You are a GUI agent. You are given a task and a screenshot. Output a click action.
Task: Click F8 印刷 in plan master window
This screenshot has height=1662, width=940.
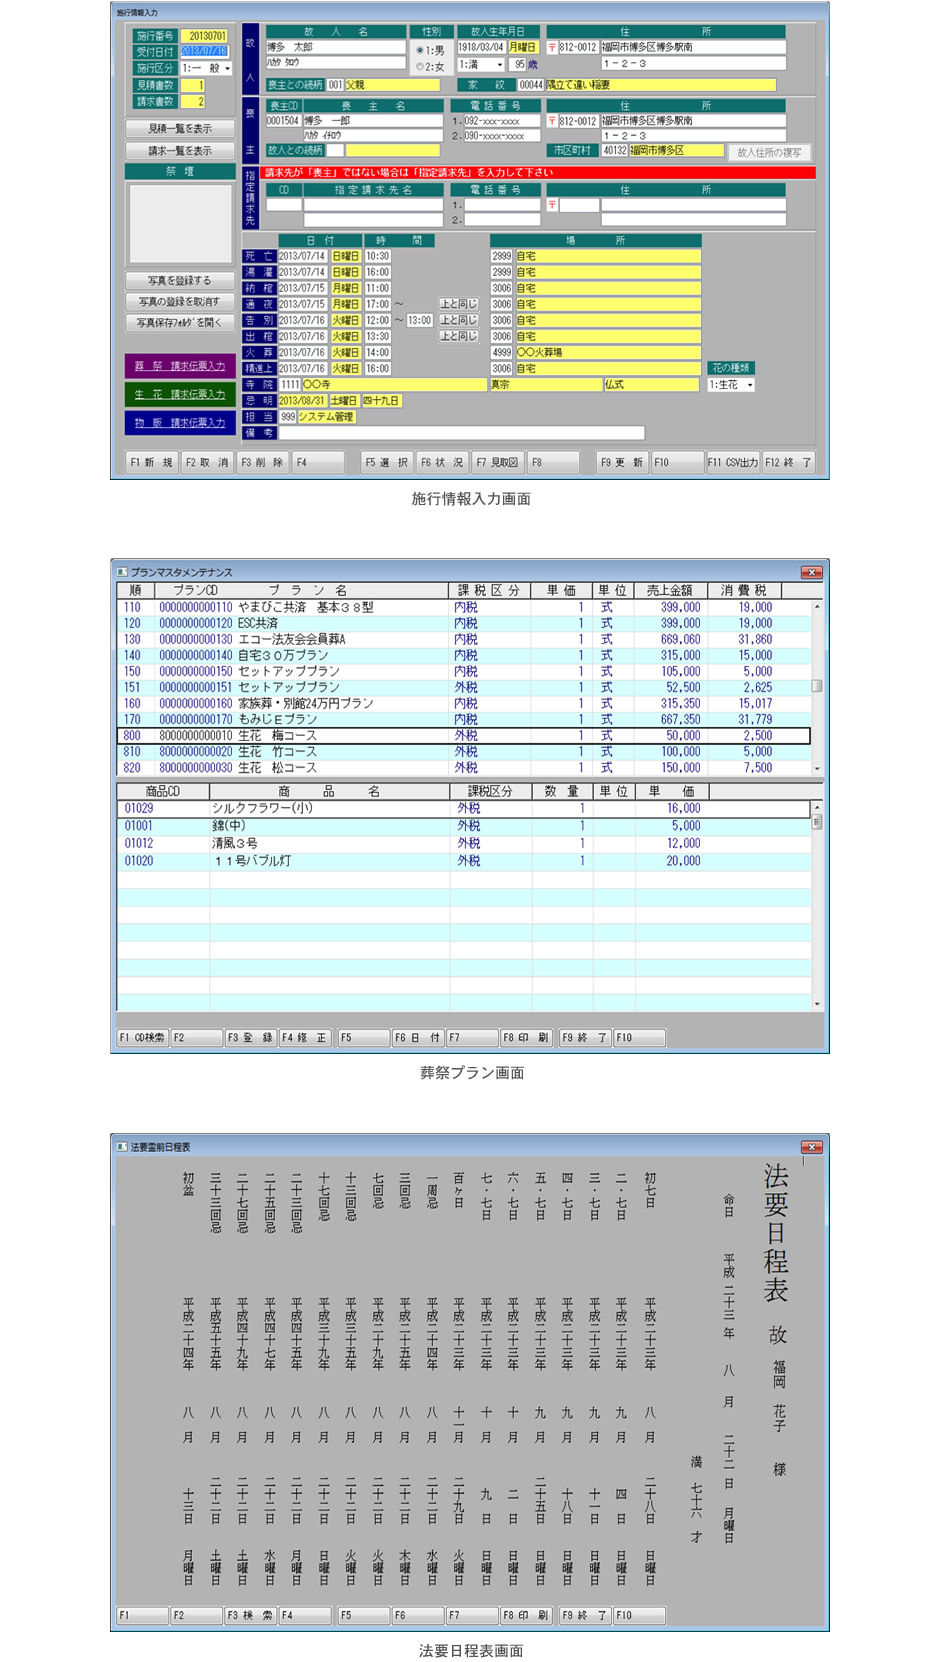pyautogui.click(x=527, y=1038)
